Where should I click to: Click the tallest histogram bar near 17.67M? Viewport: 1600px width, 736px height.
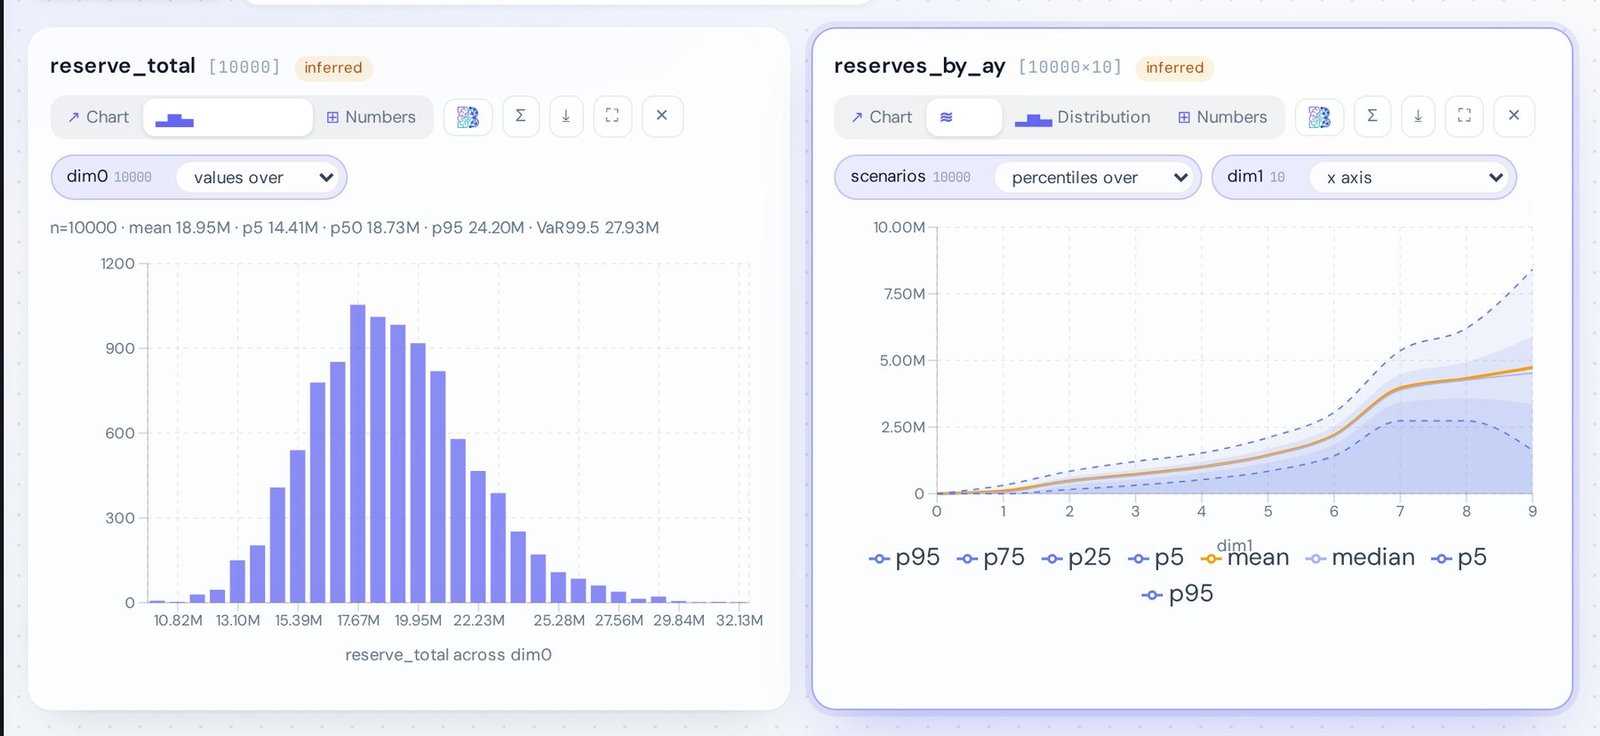point(357,453)
